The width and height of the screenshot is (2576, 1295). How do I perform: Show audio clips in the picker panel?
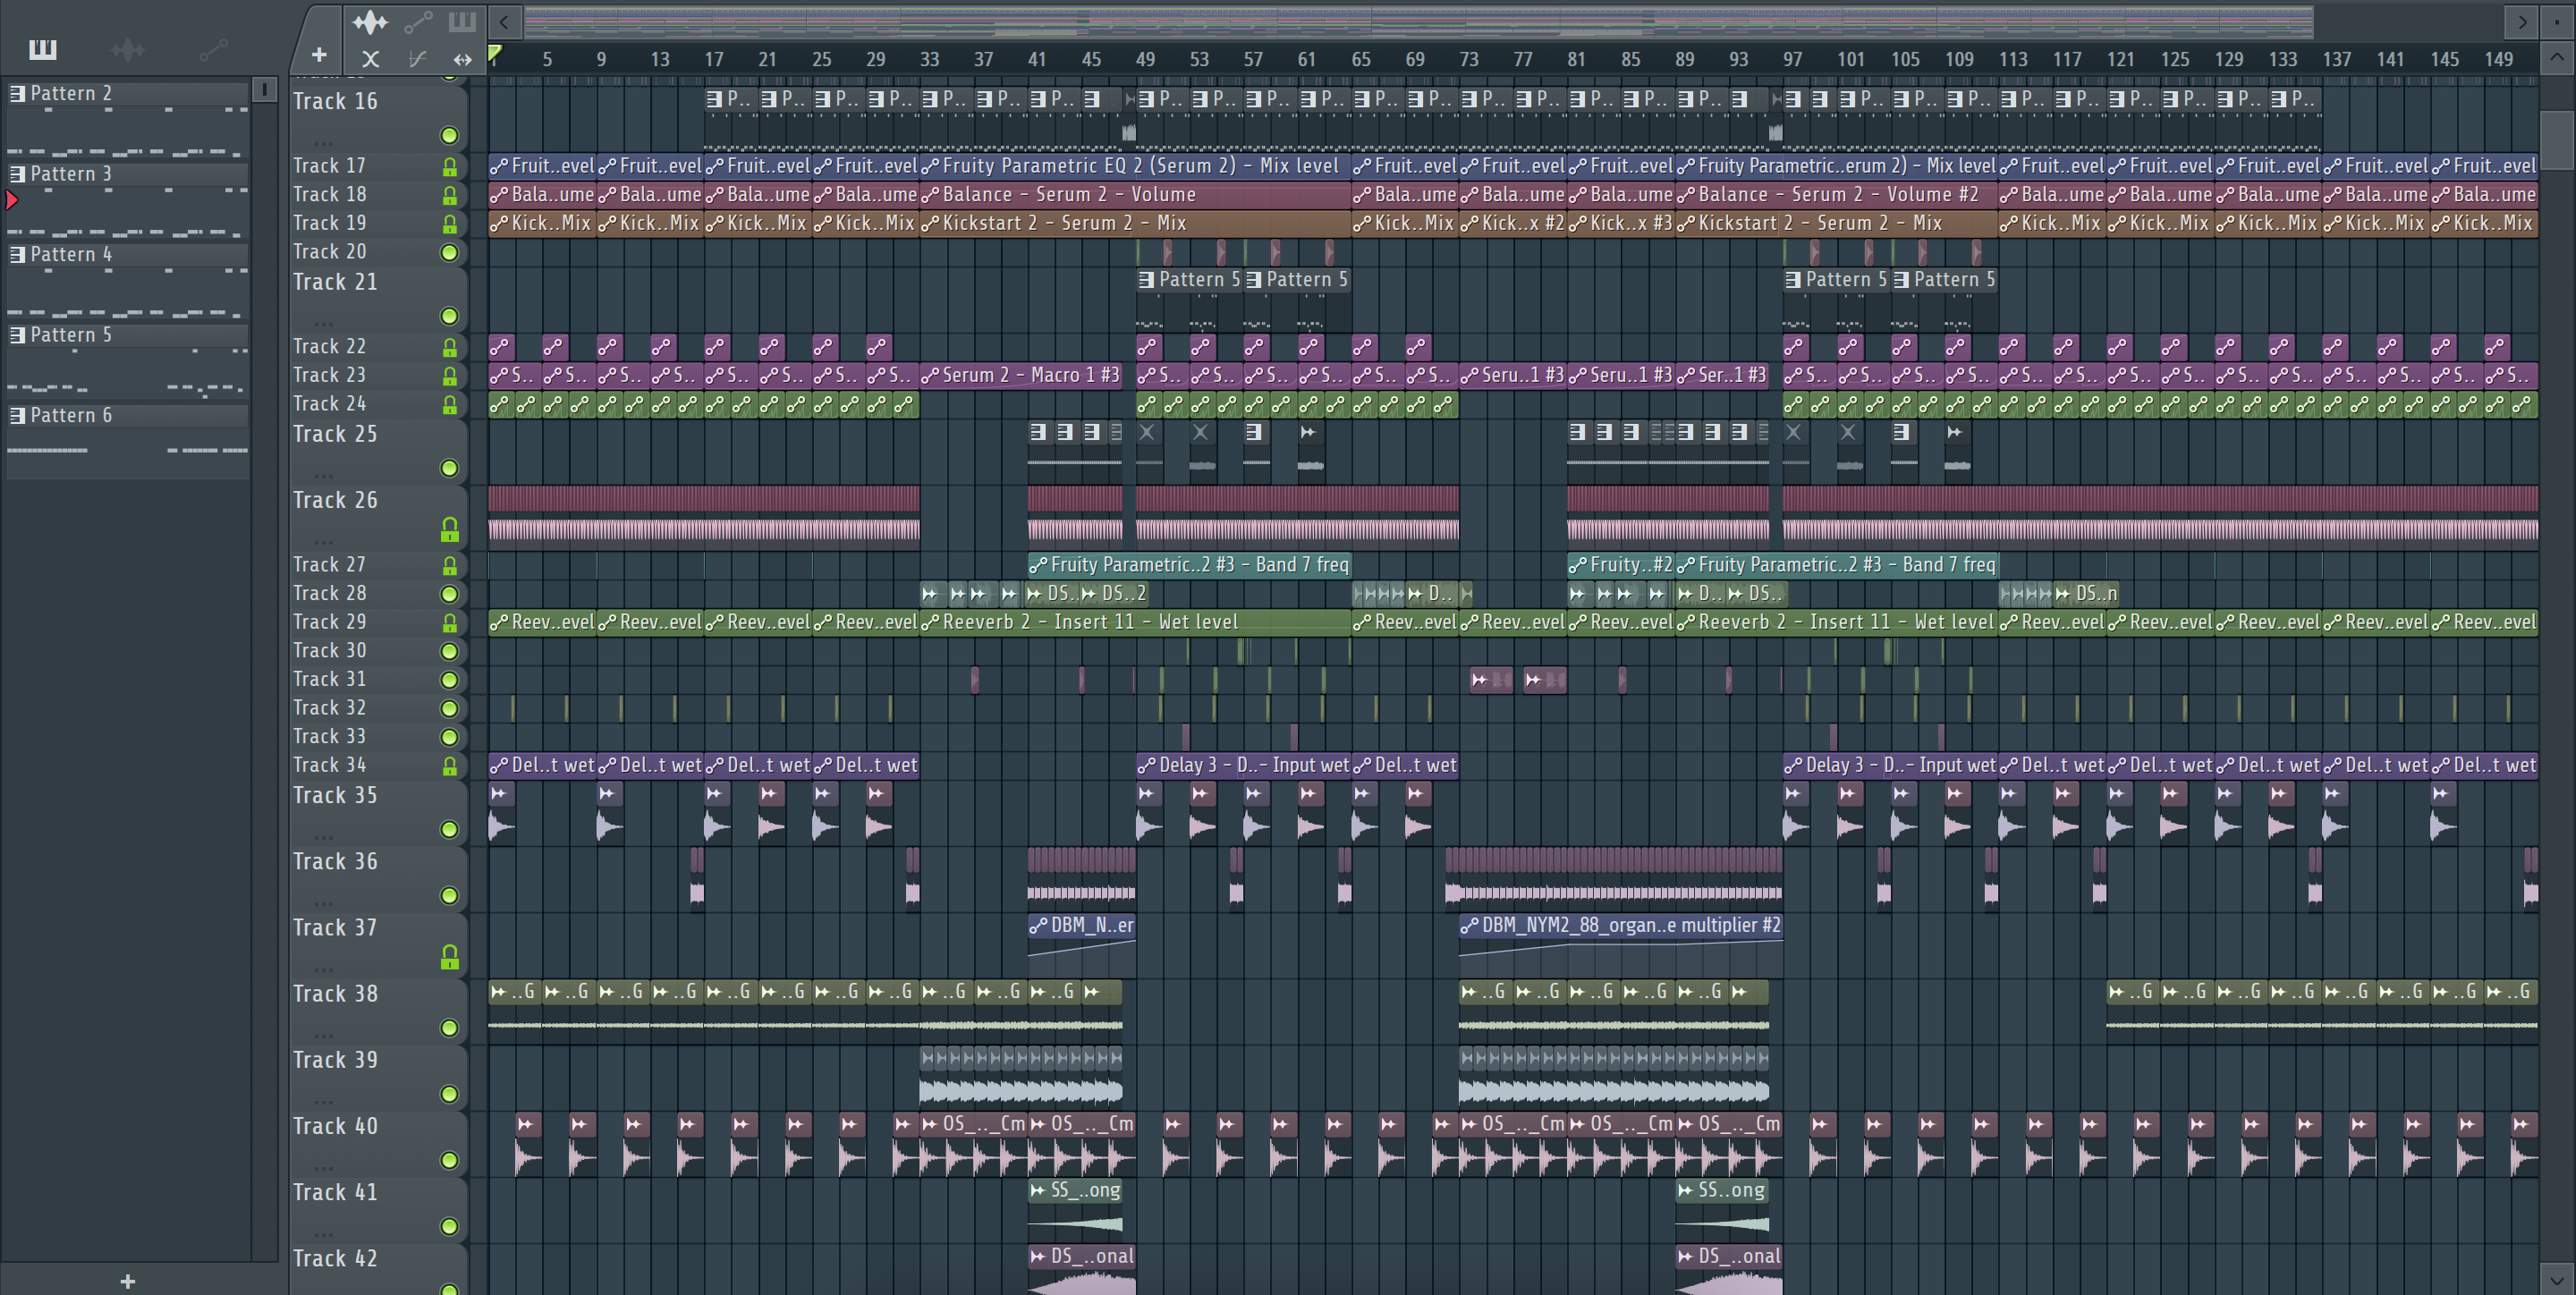click(x=128, y=48)
